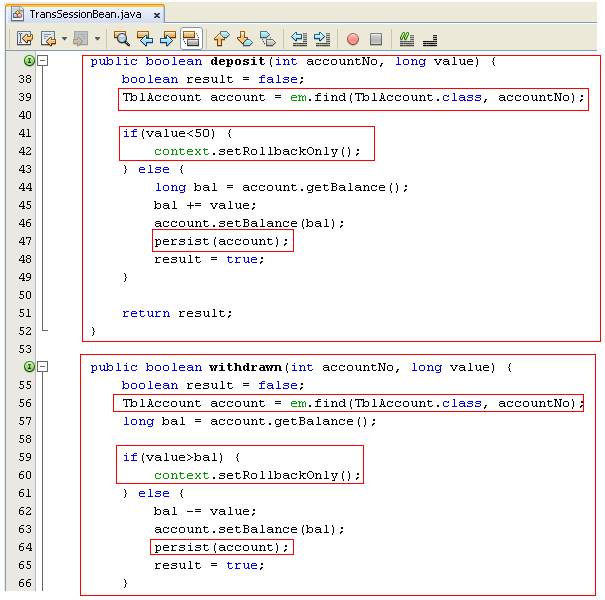Click the deposit method name
605x600 pixels.
tap(238, 61)
